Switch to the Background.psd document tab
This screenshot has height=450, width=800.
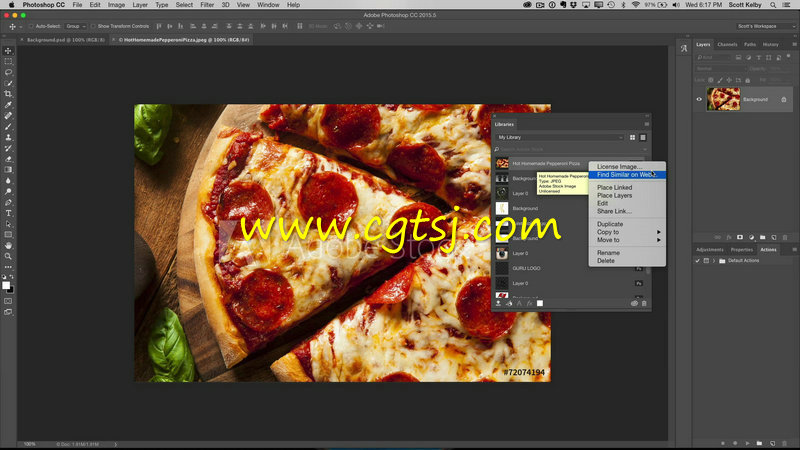tap(65, 39)
